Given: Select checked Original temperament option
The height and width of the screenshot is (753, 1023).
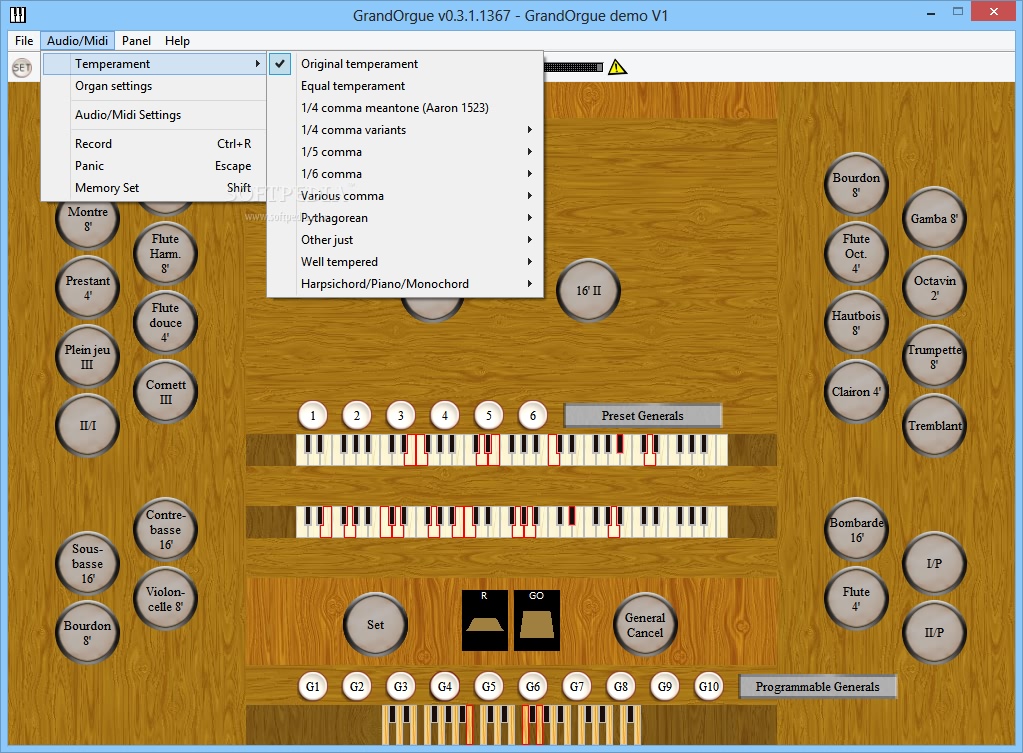Looking at the screenshot, I should pos(405,64).
